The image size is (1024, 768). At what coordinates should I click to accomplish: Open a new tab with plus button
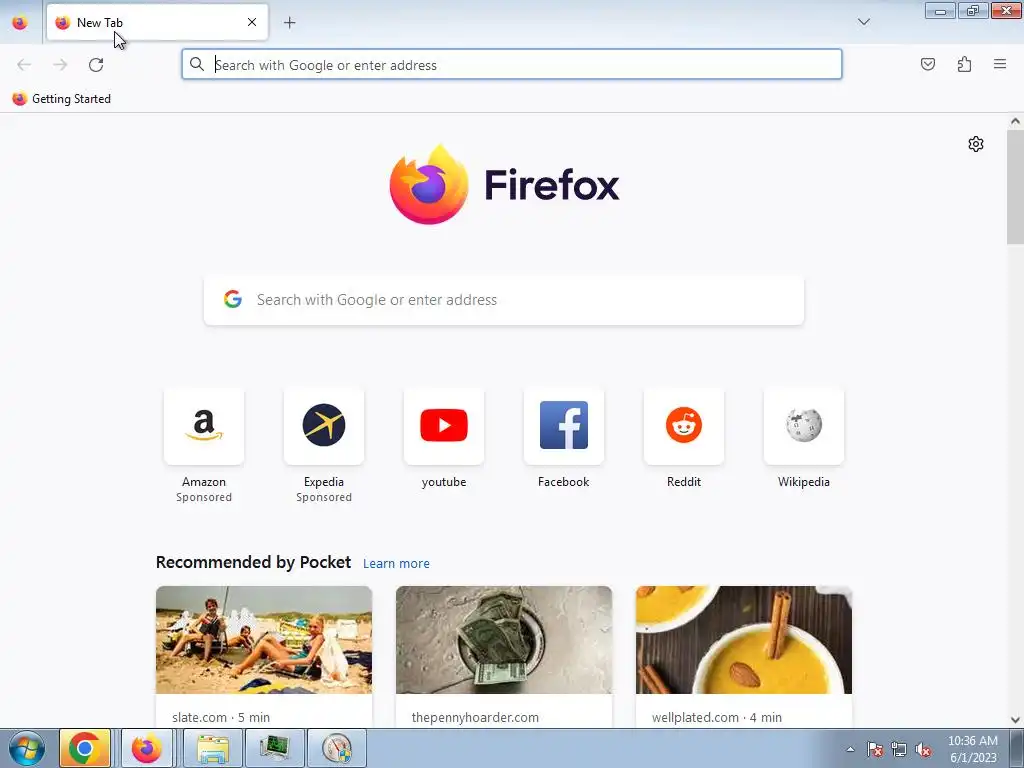(289, 23)
